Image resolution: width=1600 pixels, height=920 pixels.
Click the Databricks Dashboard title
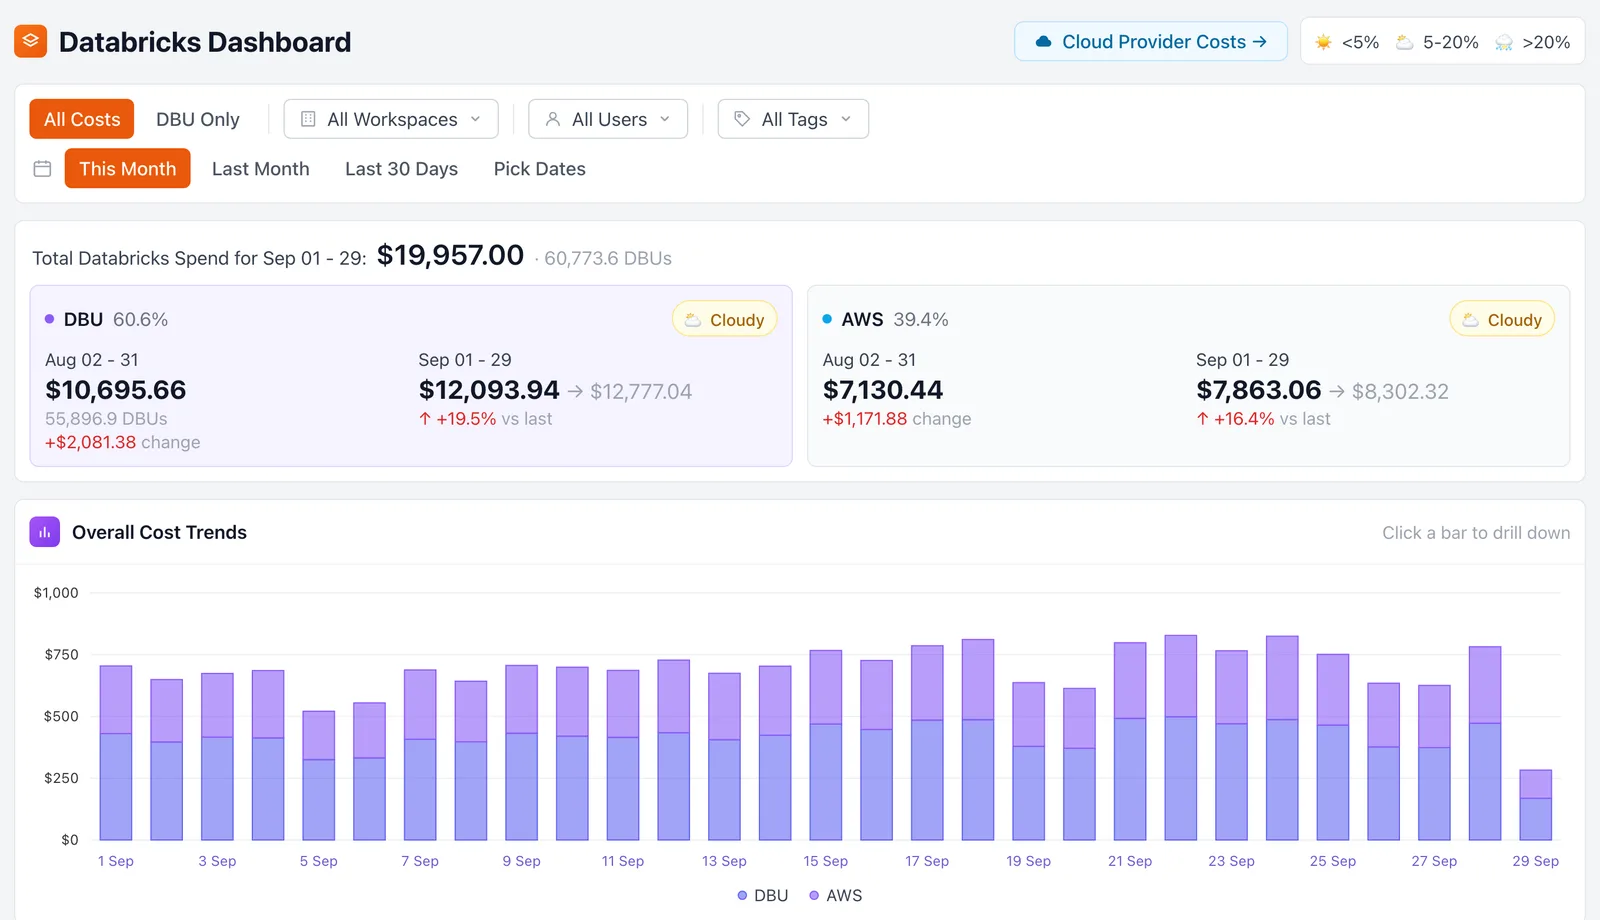pyautogui.click(x=205, y=42)
